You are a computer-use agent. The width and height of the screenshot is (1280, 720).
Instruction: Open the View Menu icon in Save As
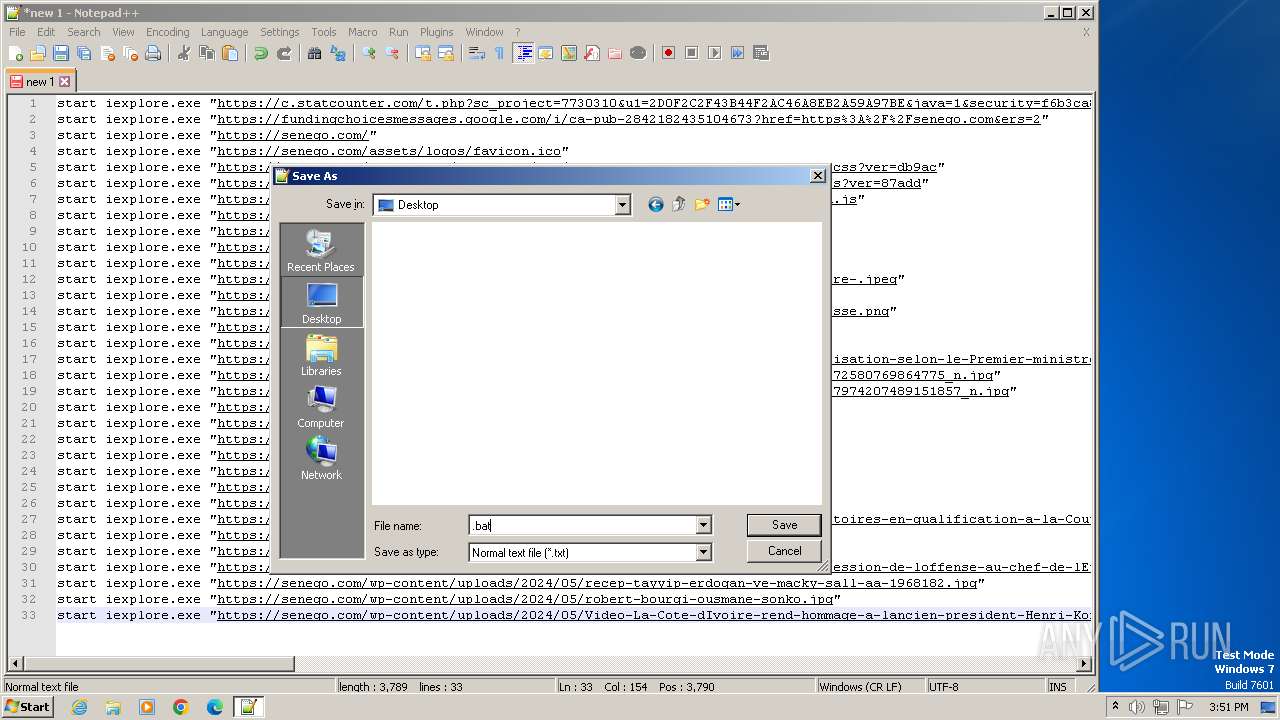pos(729,204)
